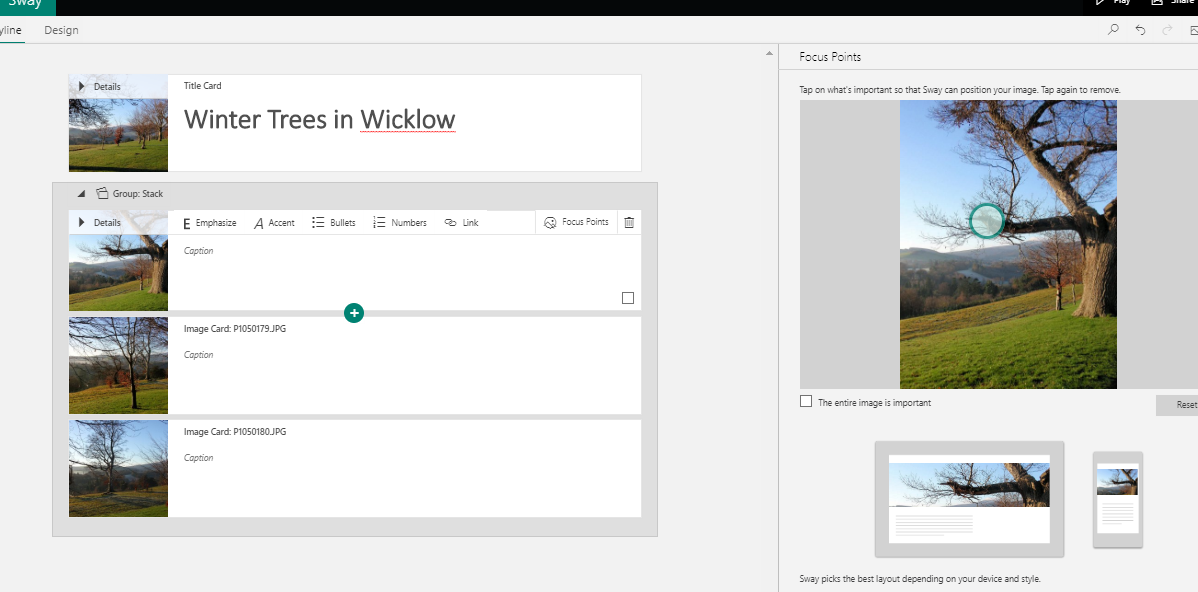Image resolution: width=1198 pixels, height=592 pixels.
Task: Undo the last action
Action: tap(1140, 30)
